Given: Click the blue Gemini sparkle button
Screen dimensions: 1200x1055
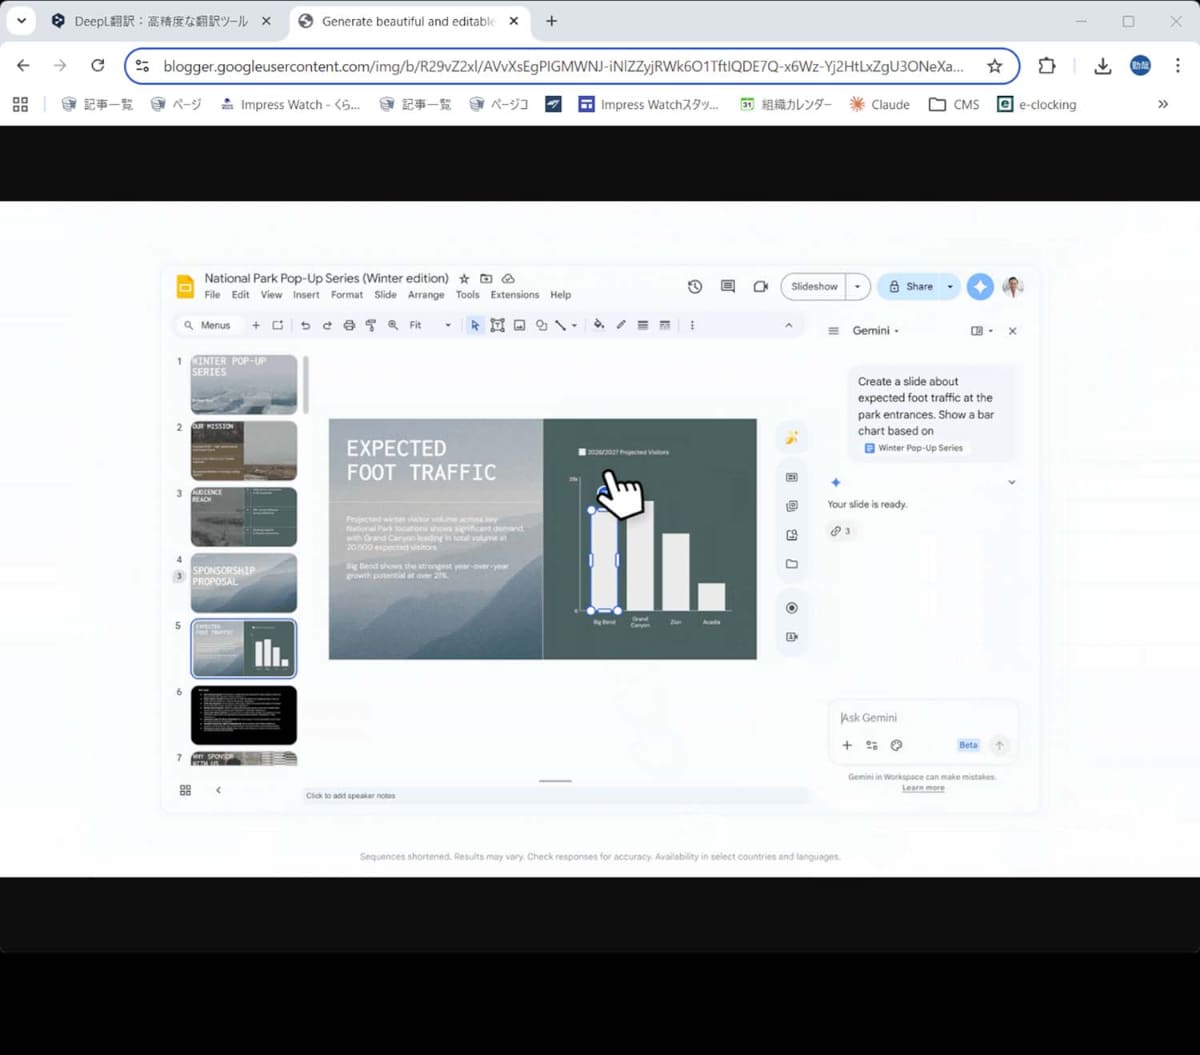Looking at the screenshot, I should pyautogui.click(x=980, y=286).
